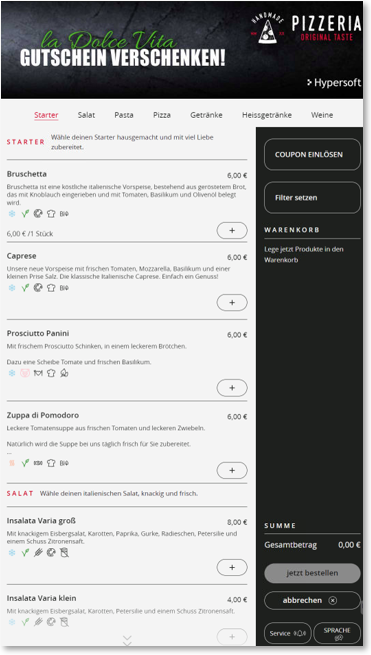Open the SPRACHE language selector
This screenshot has width=371, height=655.
tap(337, 633)
